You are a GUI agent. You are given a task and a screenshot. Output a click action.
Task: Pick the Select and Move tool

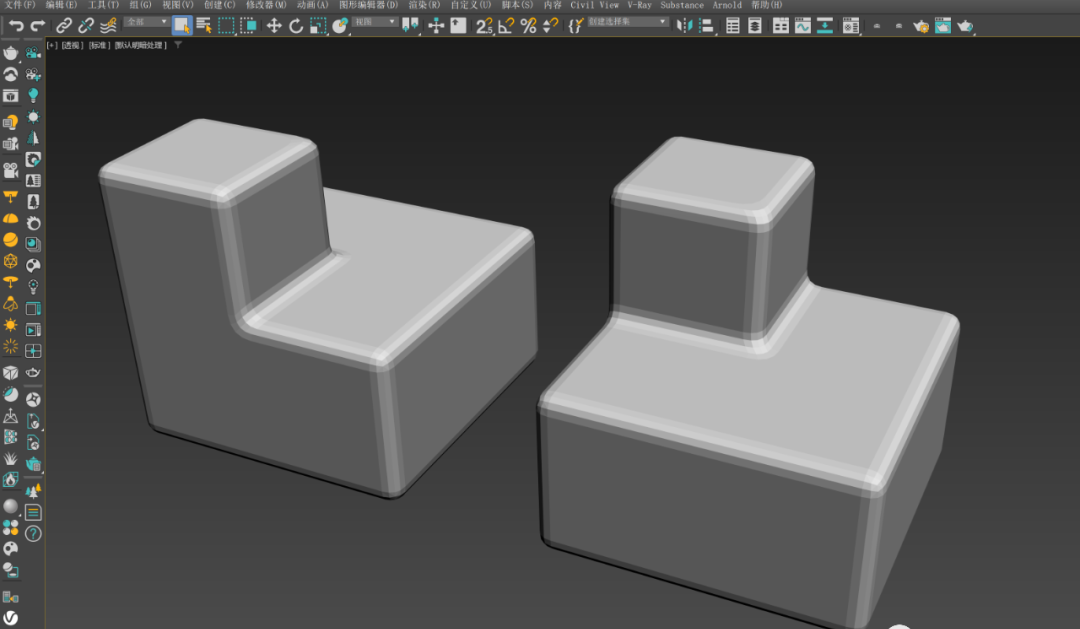pos(274,25)
